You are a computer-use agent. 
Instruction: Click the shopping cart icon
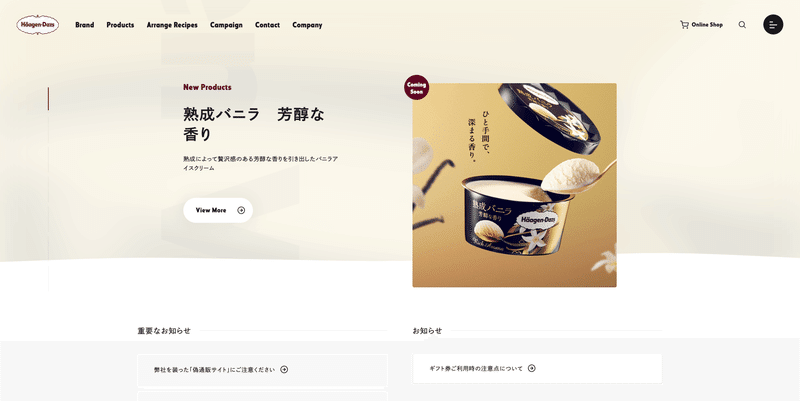pos(684,24)
